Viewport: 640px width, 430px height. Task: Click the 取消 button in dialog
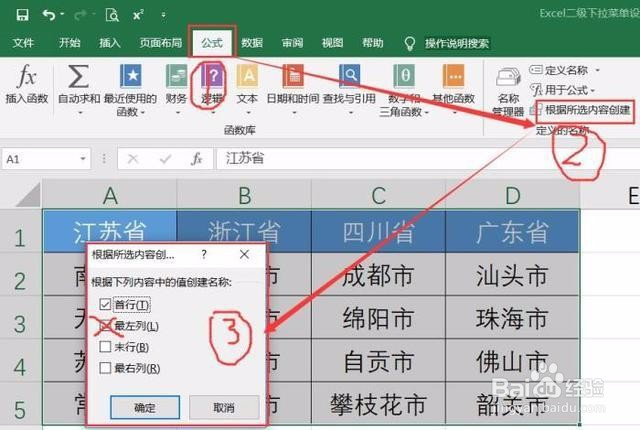click(x=224, y=407)
